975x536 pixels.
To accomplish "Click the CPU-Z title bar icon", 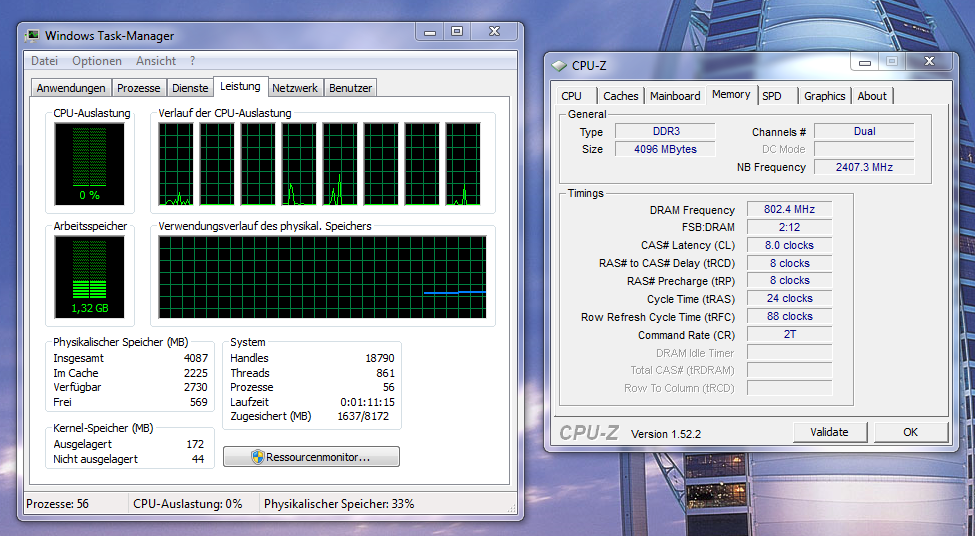I will (559, 65).
